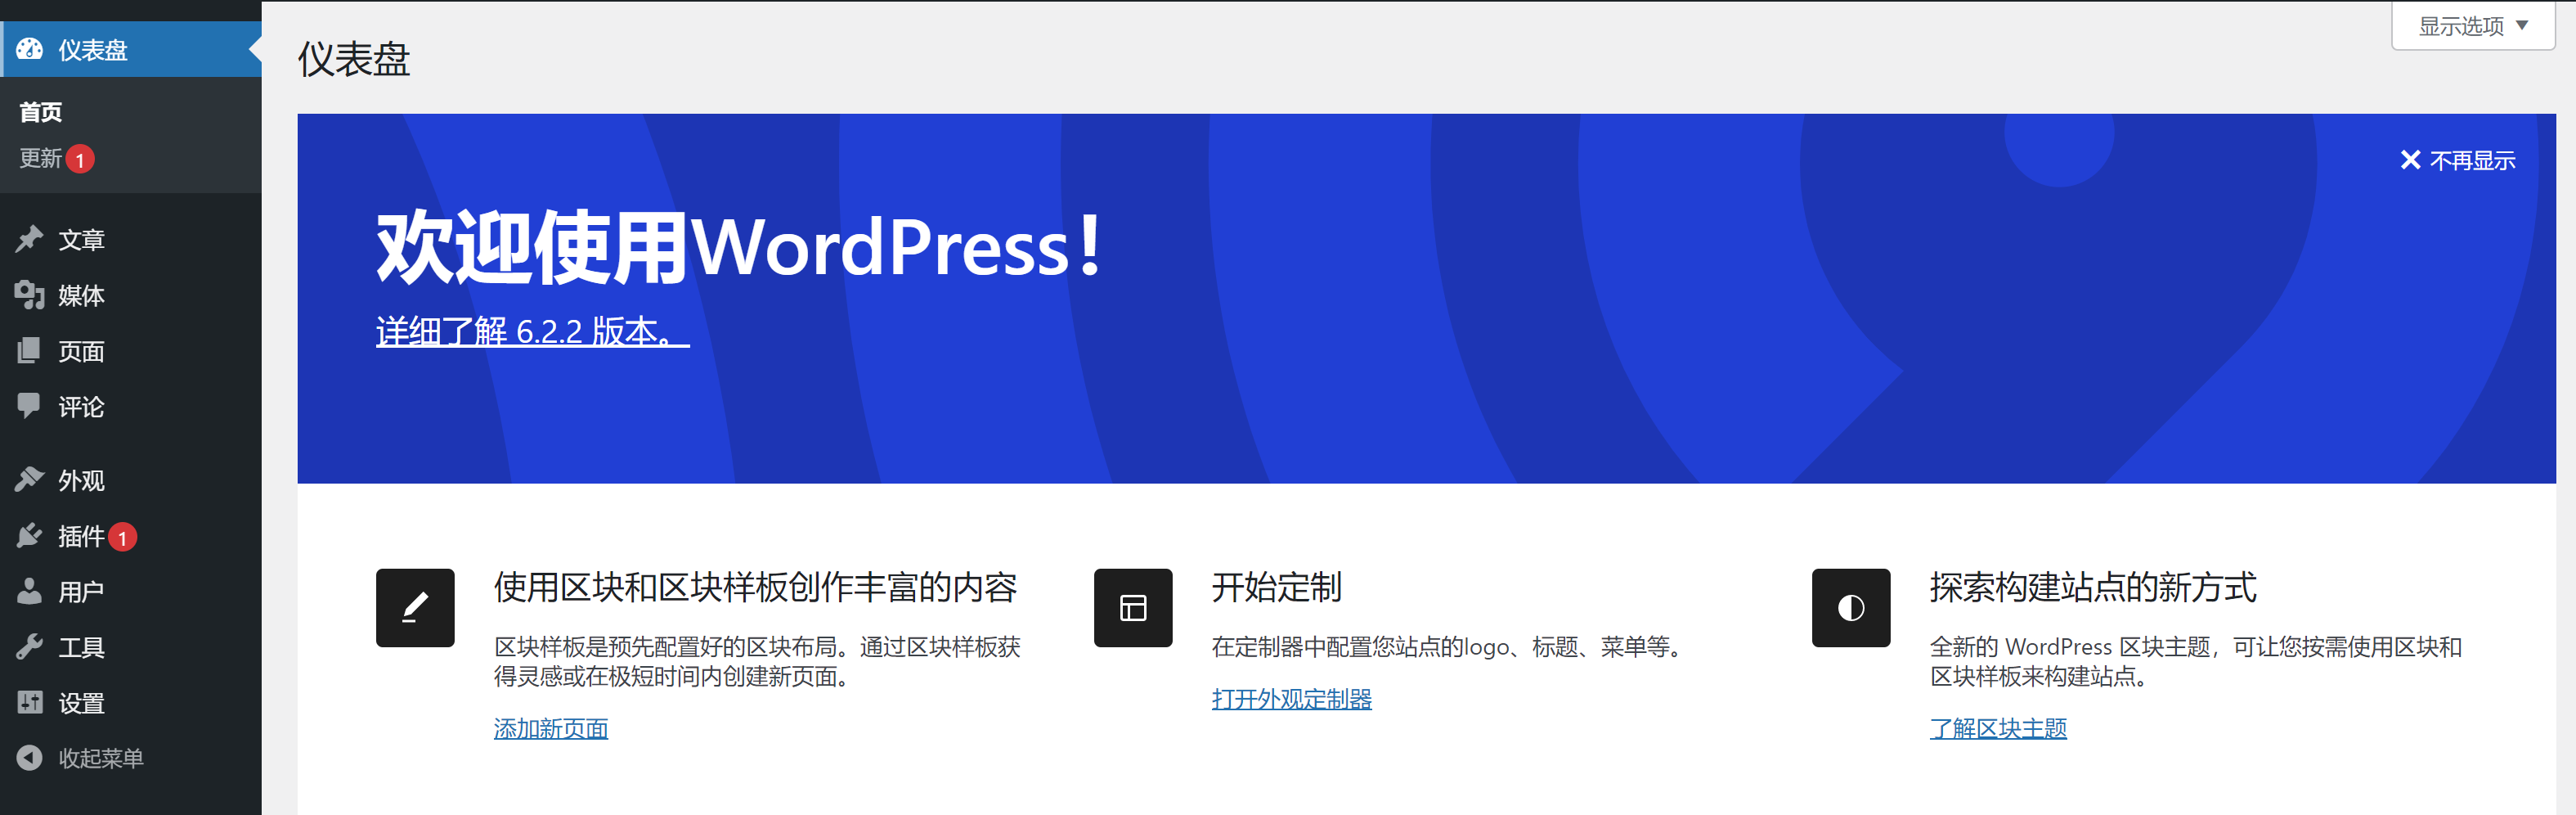Click the layout customizer icon tile
Screen dimensions: 2576x815
1133,608
